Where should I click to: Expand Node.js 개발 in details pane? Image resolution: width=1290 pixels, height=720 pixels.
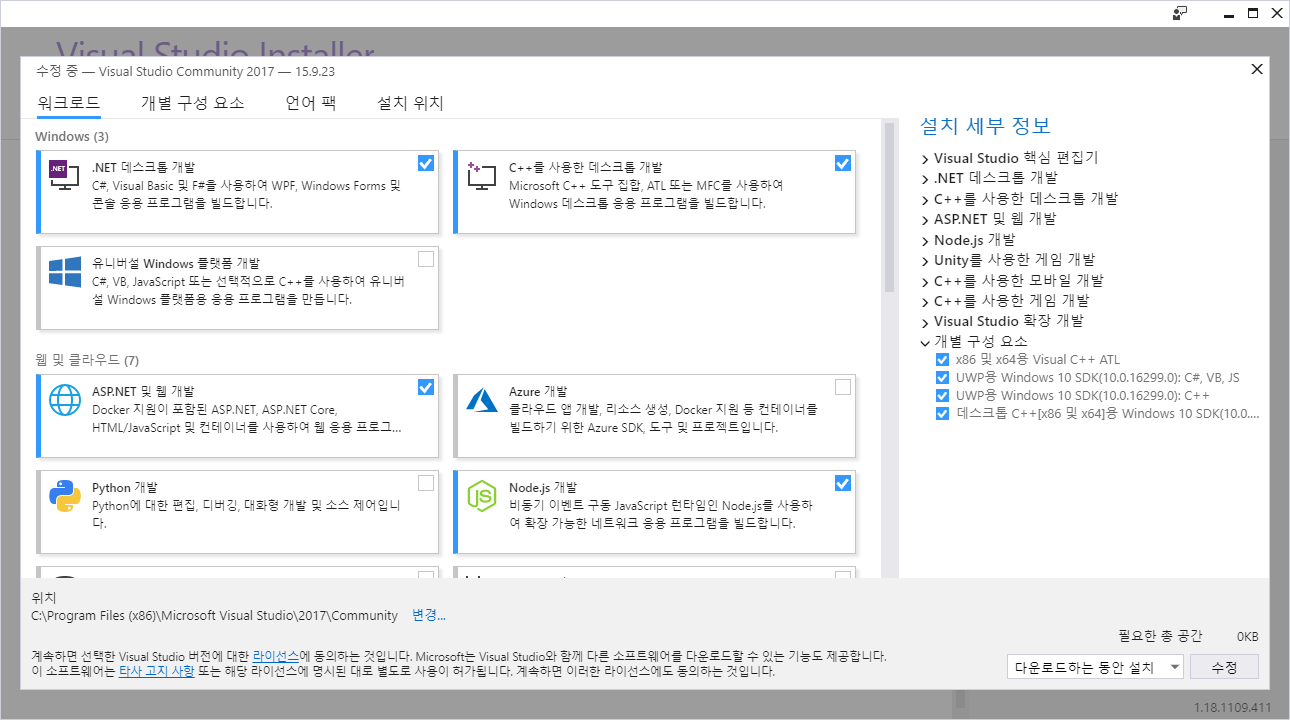[925, 240]
